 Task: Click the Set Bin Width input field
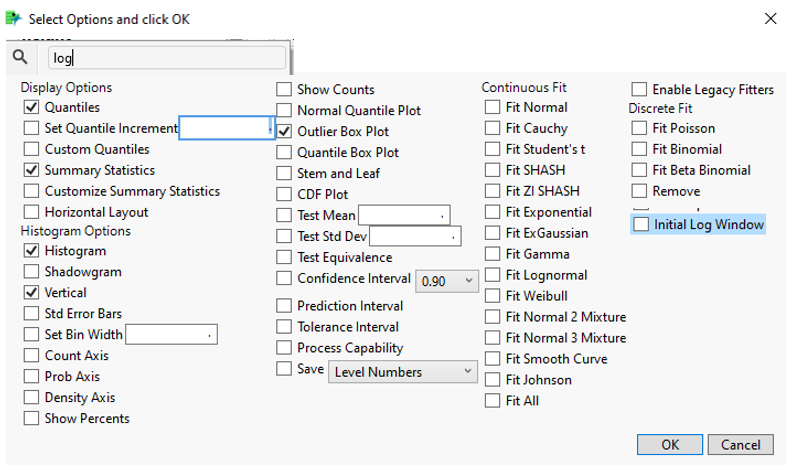pos(171,335)
